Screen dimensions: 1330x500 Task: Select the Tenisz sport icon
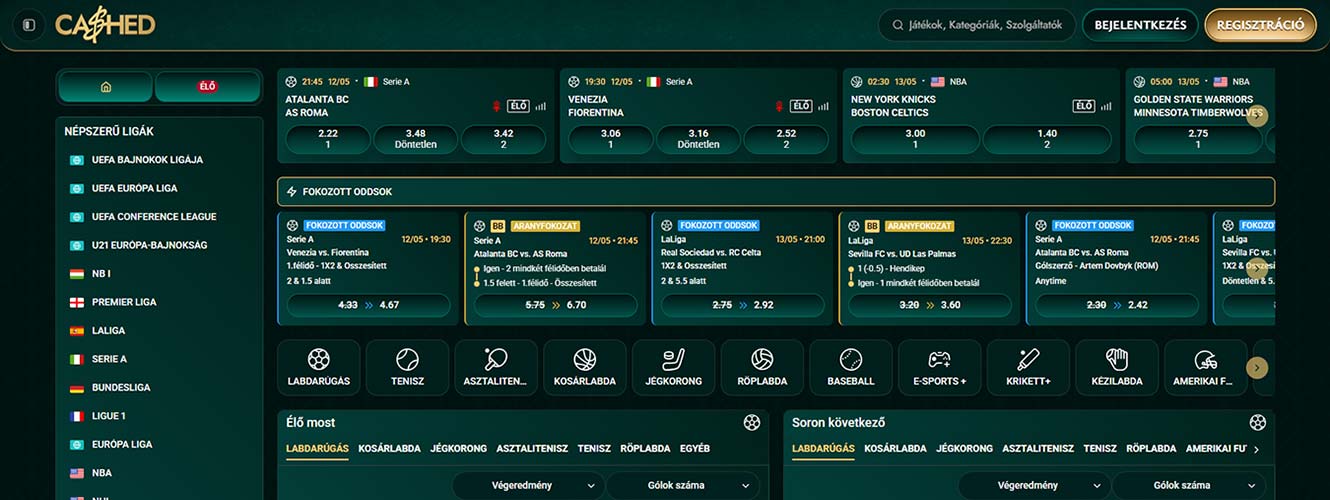pyautogui.click(x=407, y=368)
